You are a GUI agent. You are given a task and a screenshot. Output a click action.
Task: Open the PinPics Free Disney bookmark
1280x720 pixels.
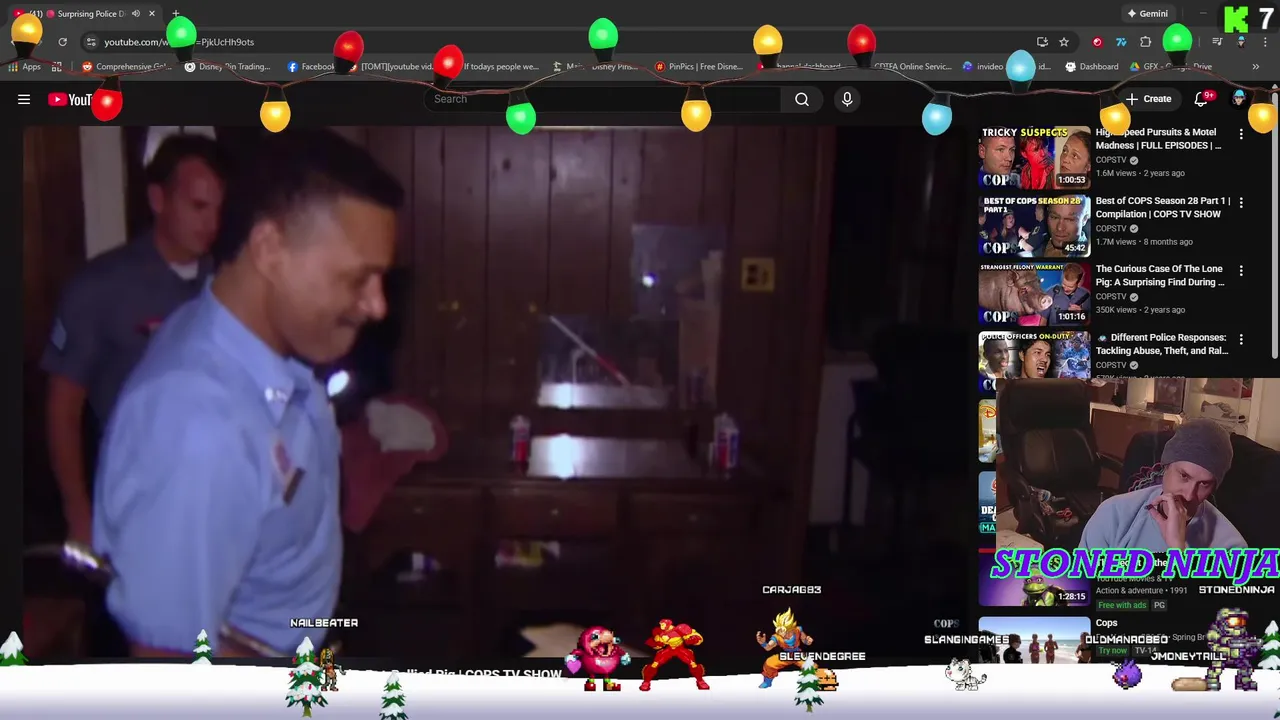[x=699, y=67]
